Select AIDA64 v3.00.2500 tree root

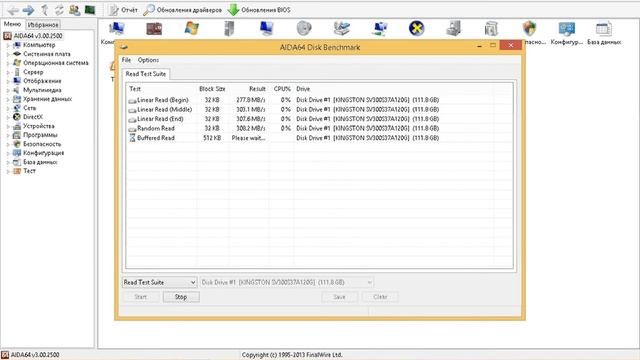click(38, 36)
